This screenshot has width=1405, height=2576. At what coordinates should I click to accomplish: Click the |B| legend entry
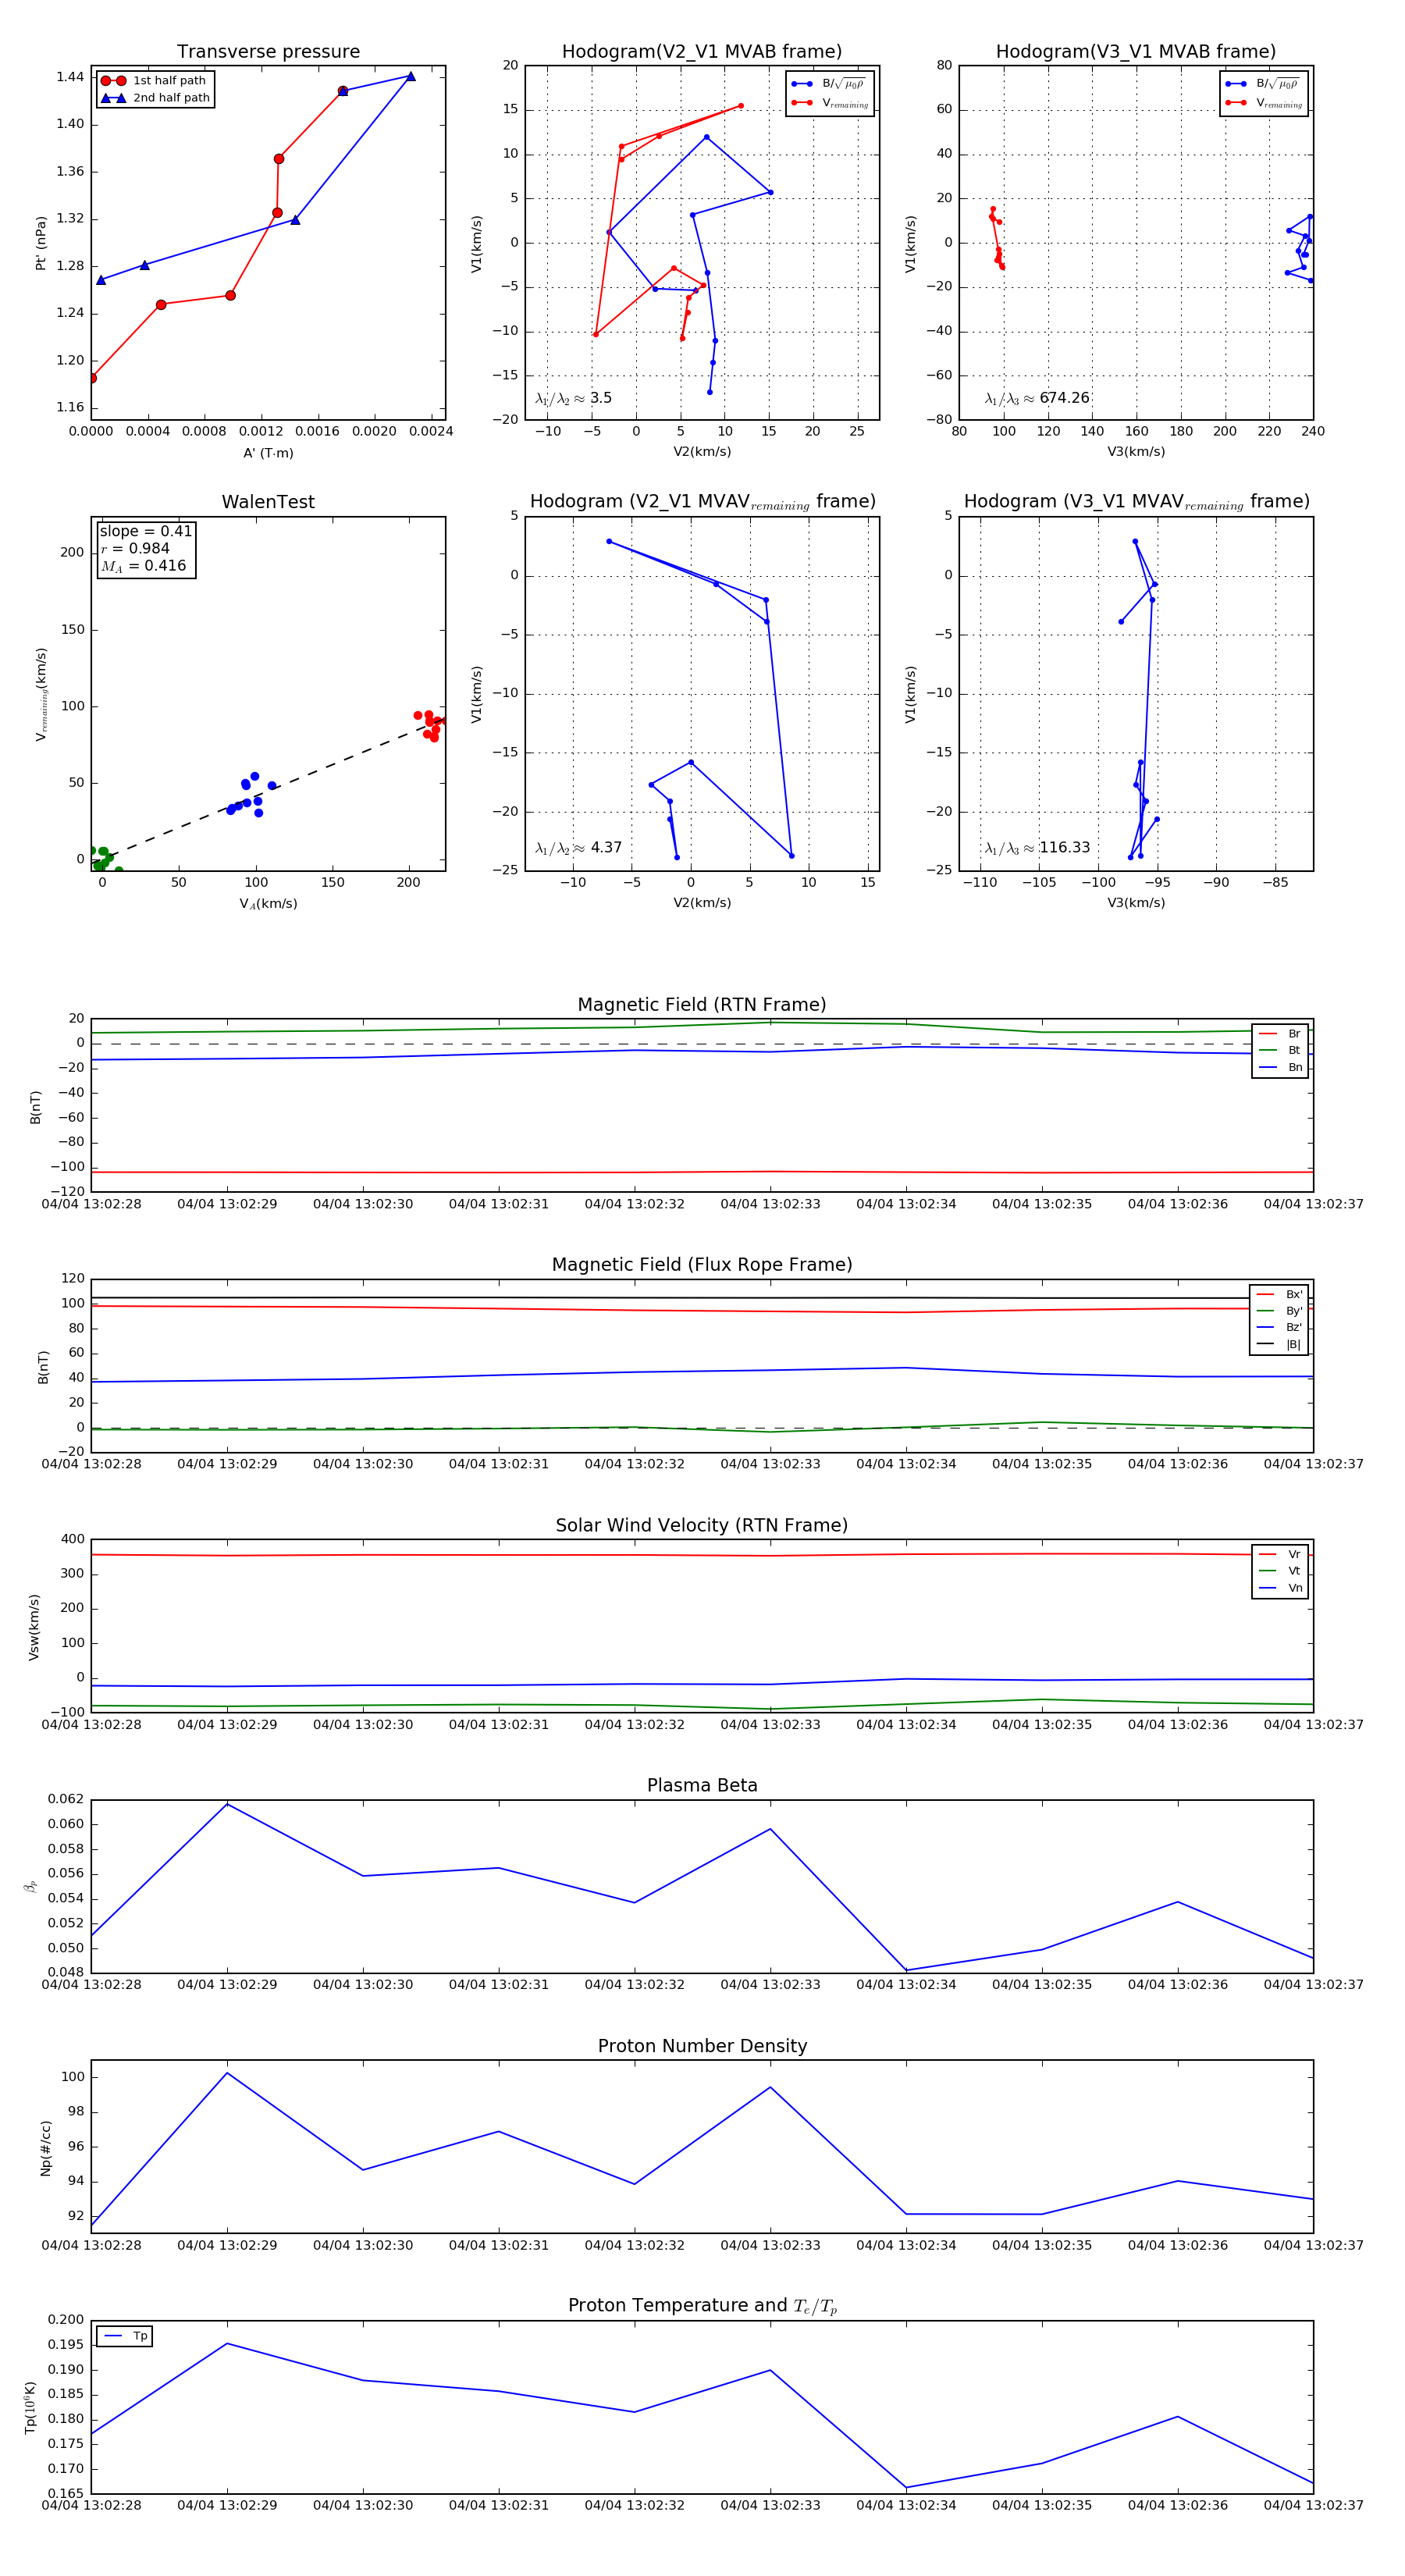click(1279, 1345)
